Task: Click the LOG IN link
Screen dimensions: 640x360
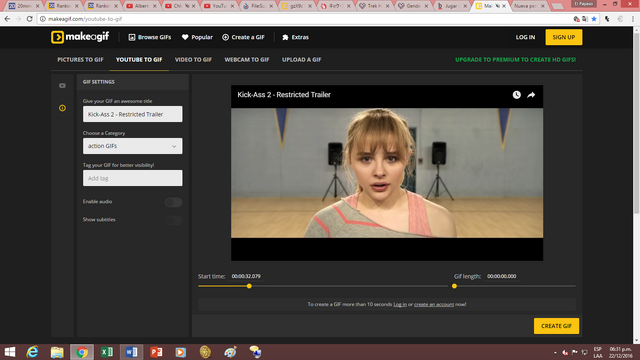Action: coord(525,37)
